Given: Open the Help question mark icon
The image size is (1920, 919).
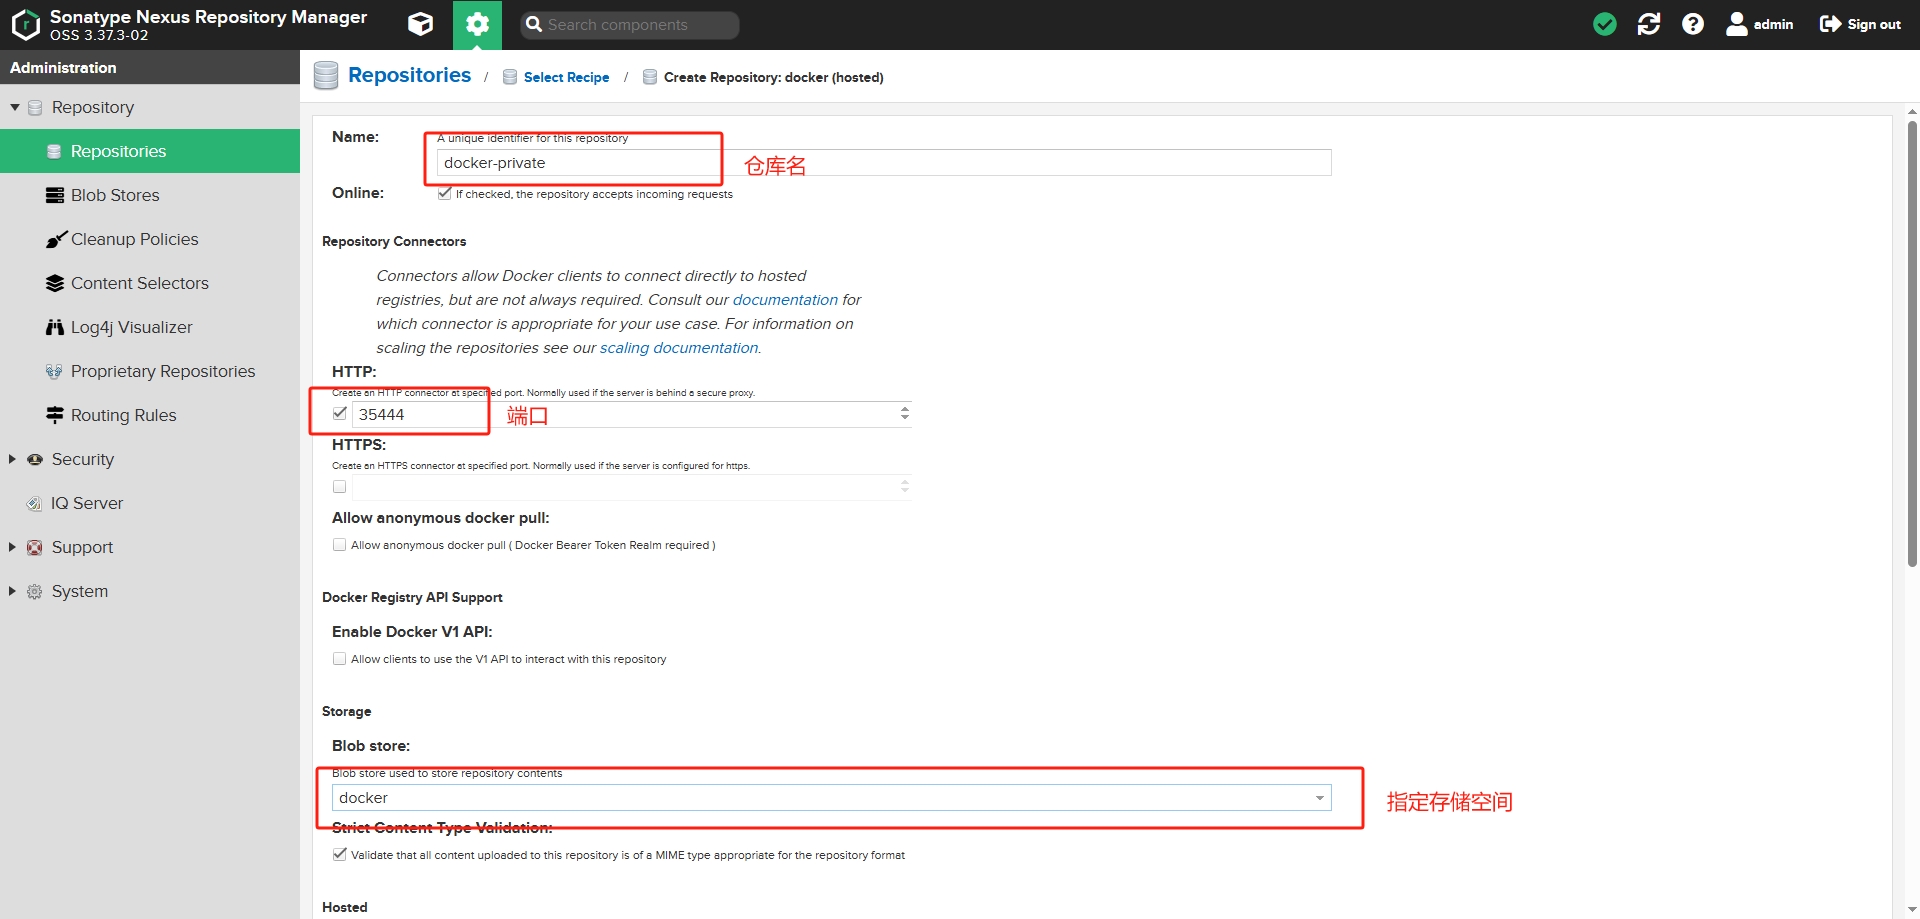Looking at the screenshot, I should [1693, 24].
